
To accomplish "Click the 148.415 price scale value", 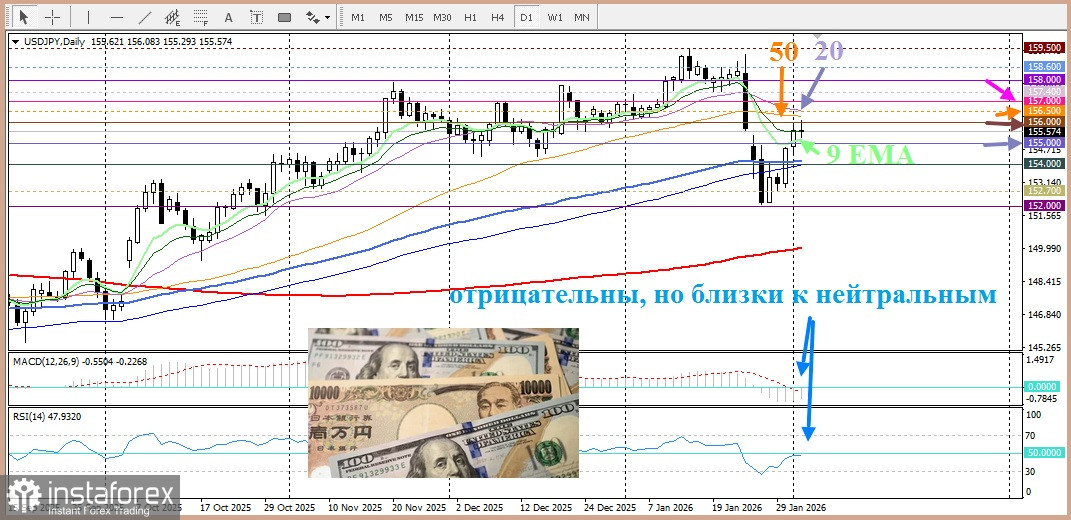I will coord(1044,282).
